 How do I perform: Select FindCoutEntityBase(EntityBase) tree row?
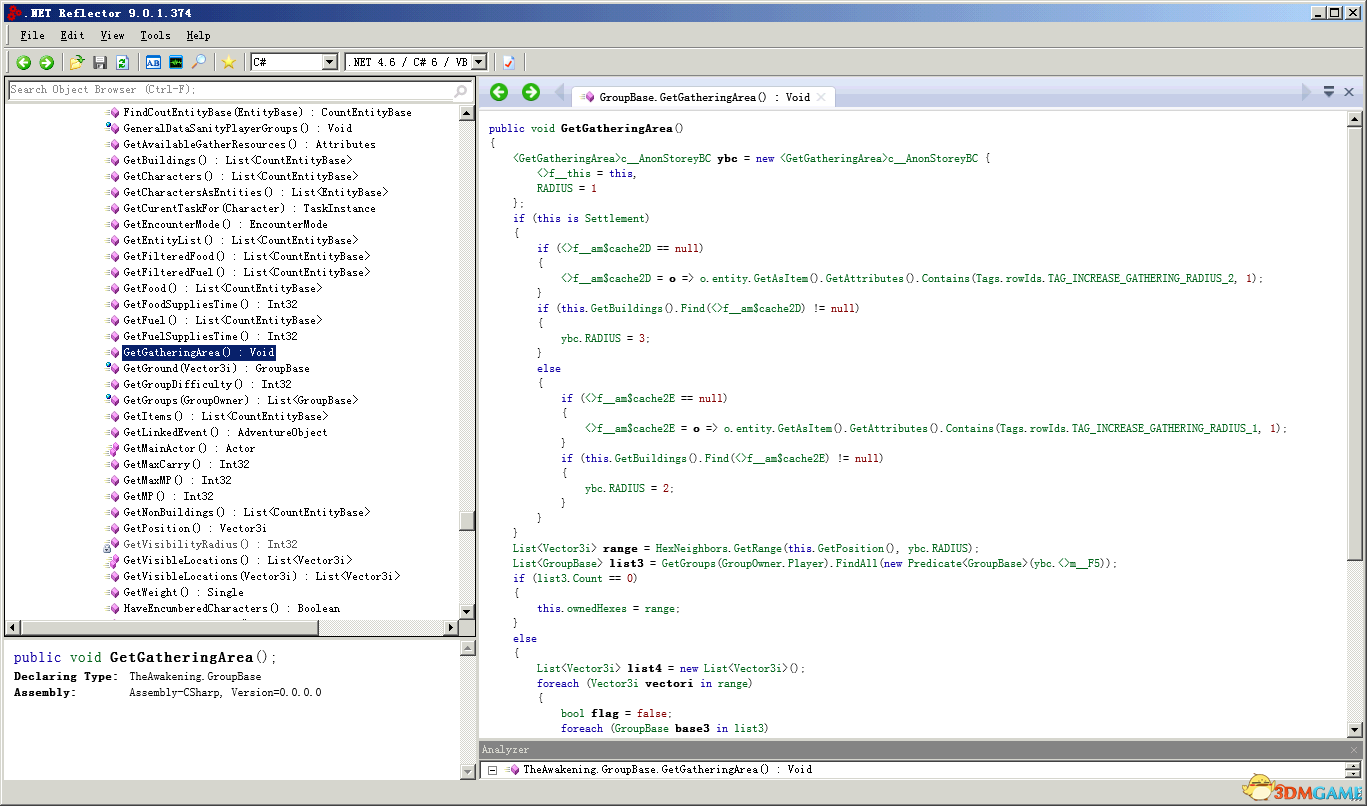(267, 112)
